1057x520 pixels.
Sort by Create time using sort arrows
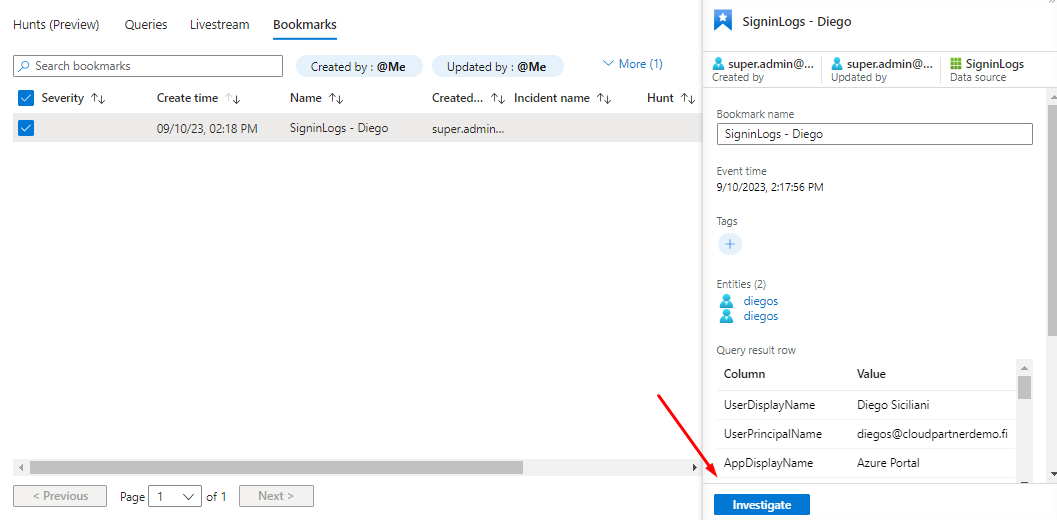tap(233, 99)
